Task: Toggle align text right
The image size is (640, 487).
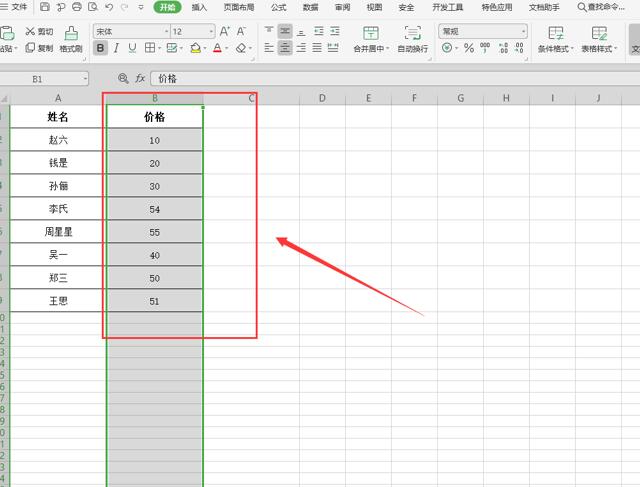Action: pos(301,48)
